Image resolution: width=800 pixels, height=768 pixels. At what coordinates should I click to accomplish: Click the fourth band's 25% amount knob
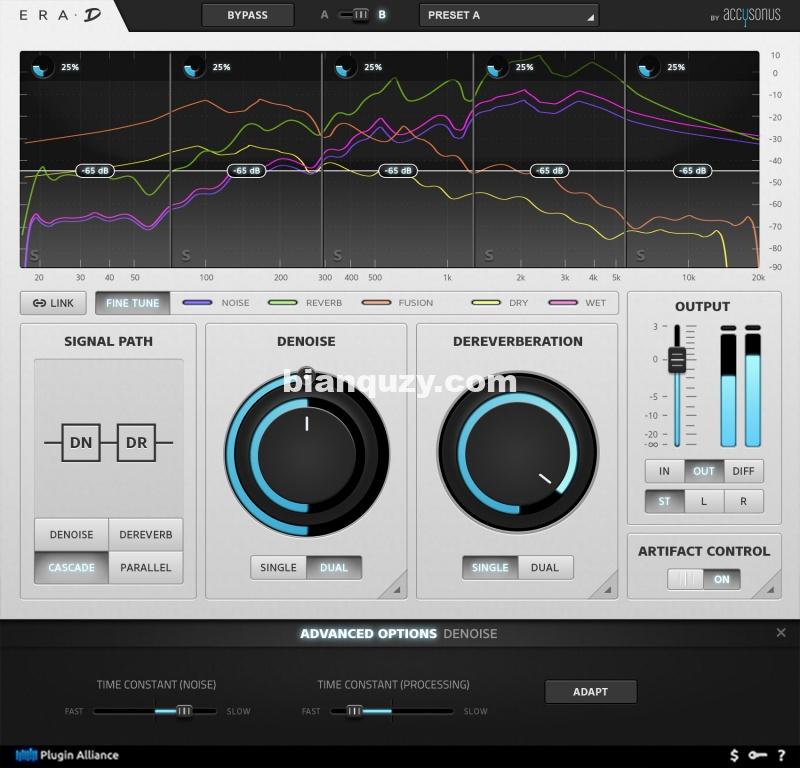(x=496, y=67)
